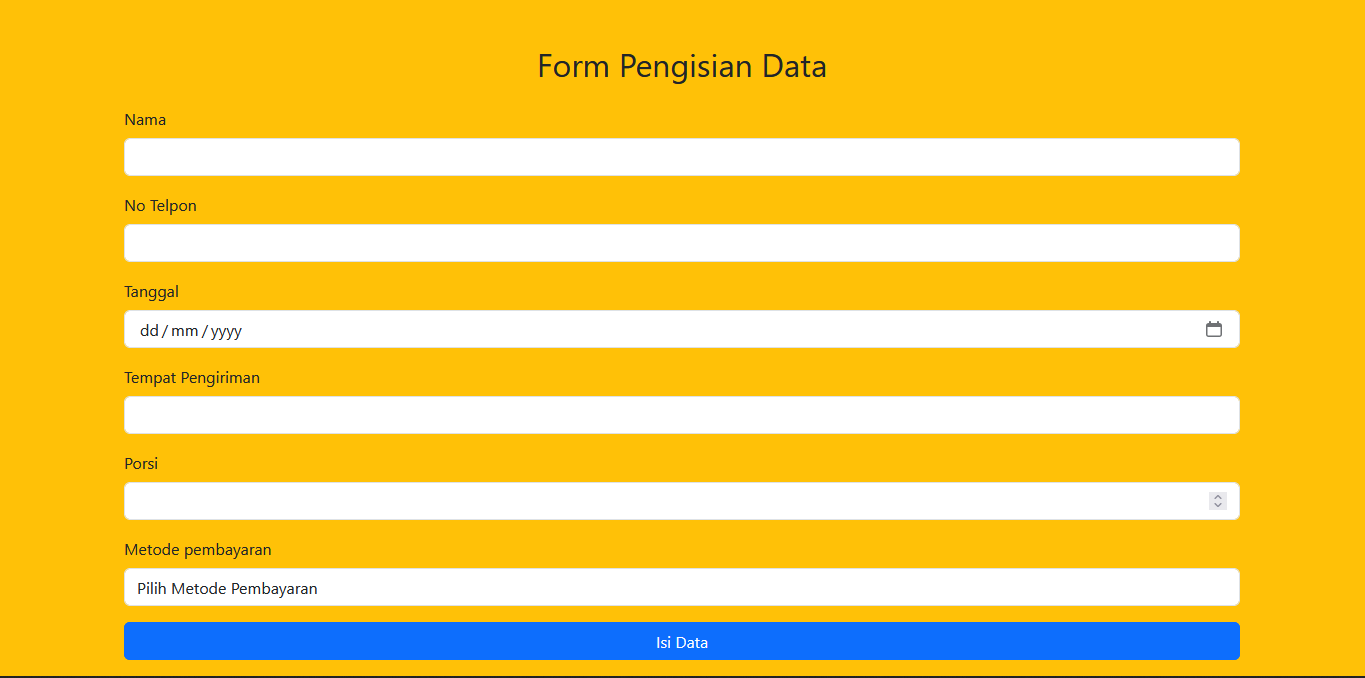Click into the No Telpon input
1365x678 pixels.
pos(681,243)
